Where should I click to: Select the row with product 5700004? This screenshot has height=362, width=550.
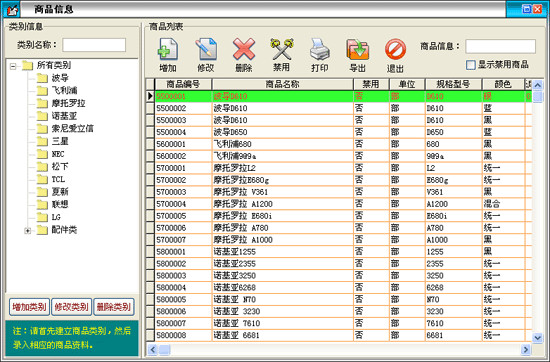coord(339,204)
